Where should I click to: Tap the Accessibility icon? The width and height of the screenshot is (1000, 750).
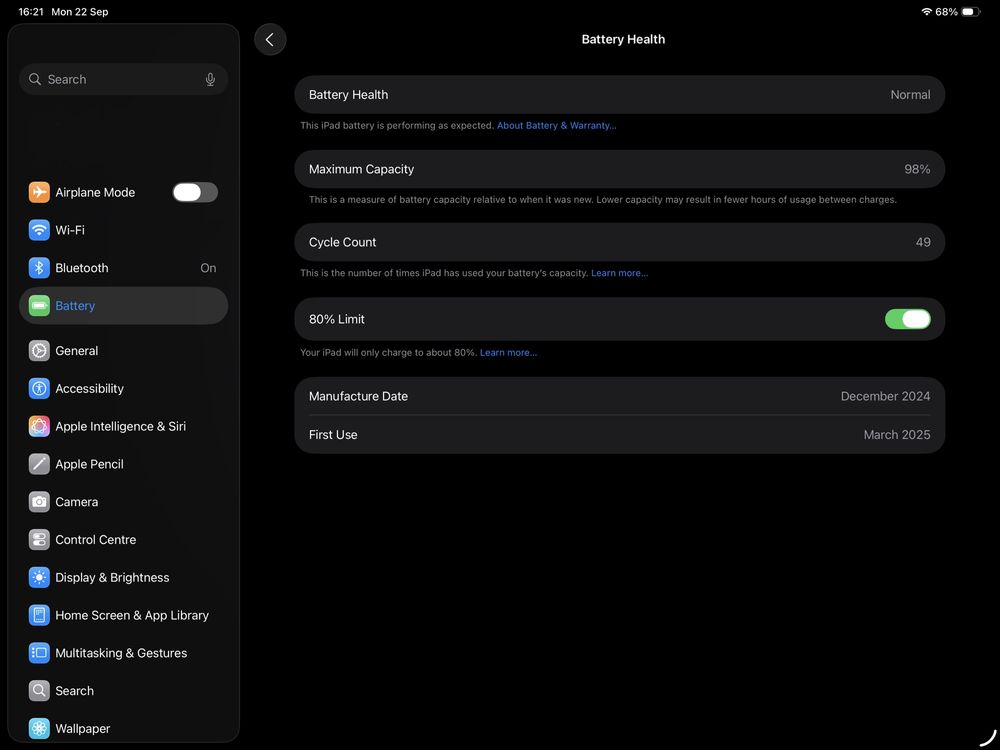tap(39, 388)
